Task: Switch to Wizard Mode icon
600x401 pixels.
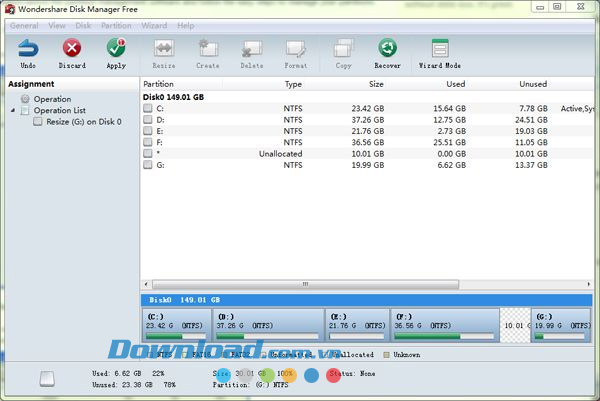Action: pyautogui.click(x=440, y=49)
